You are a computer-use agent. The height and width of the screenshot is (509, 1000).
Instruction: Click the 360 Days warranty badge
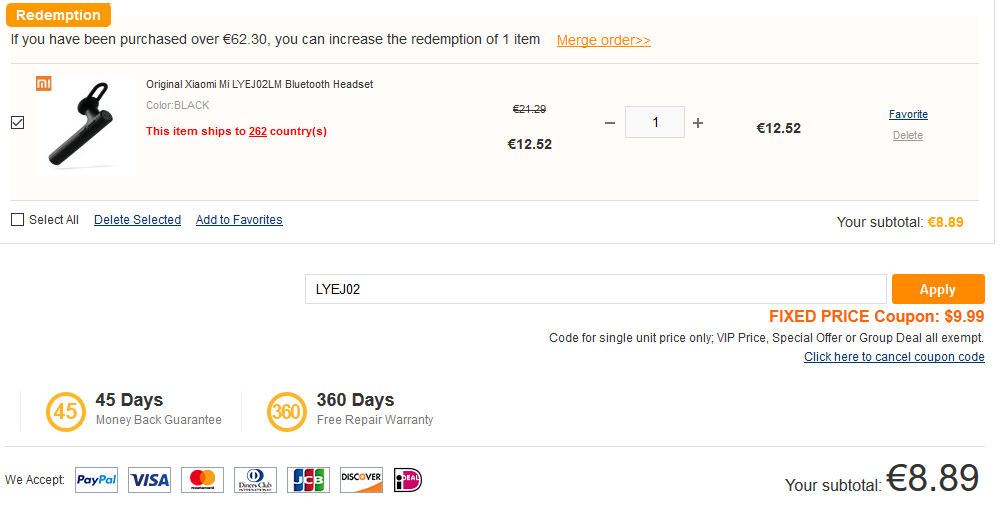tap(287, 411)
